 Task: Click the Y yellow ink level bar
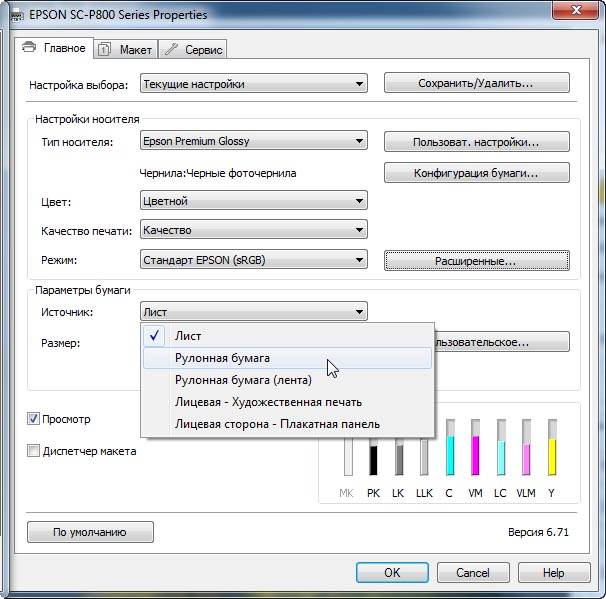pyautogui.click(x=552, y=447)
